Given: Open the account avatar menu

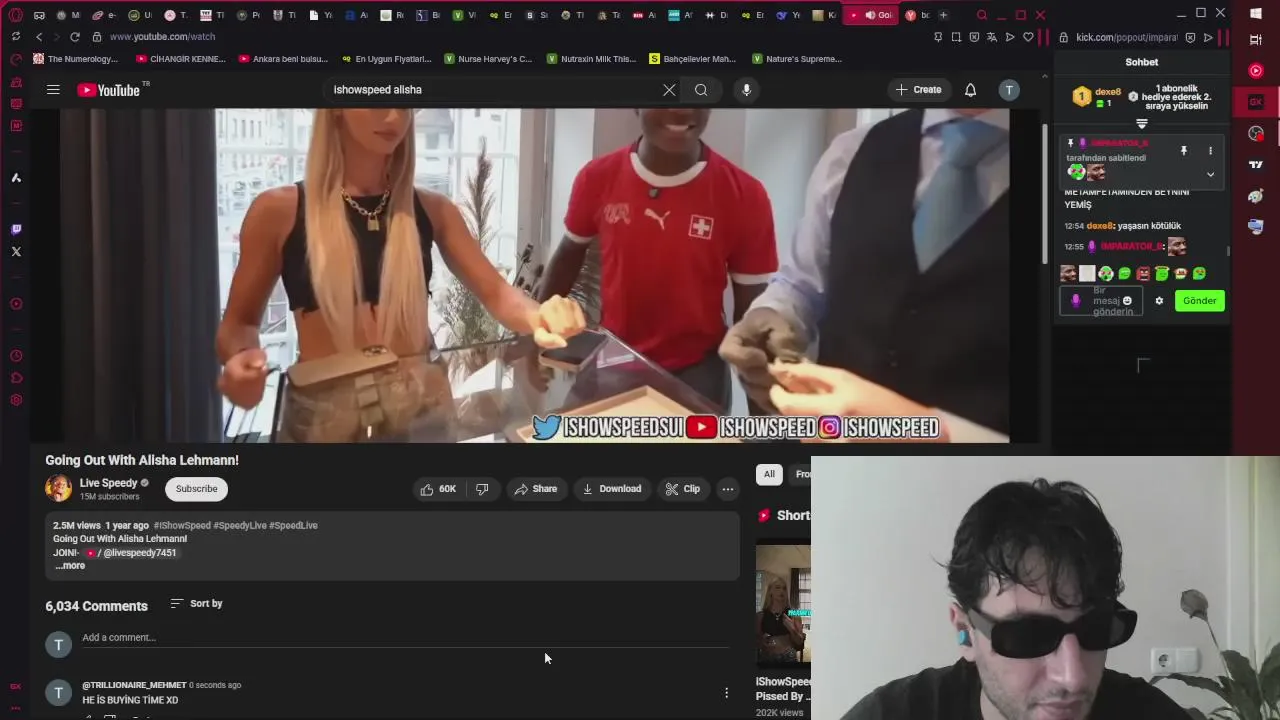Looking at the screenshot, I should [1009, 90].
